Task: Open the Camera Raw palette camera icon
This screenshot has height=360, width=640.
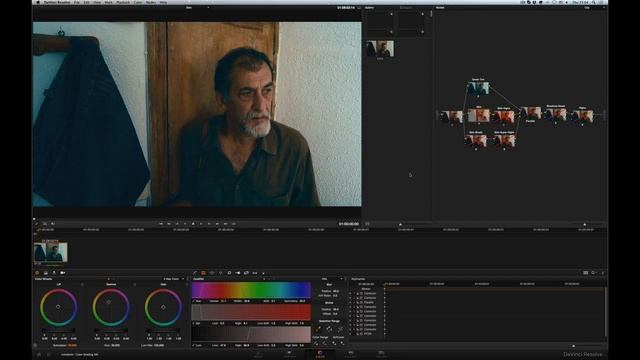Action: 62,273
